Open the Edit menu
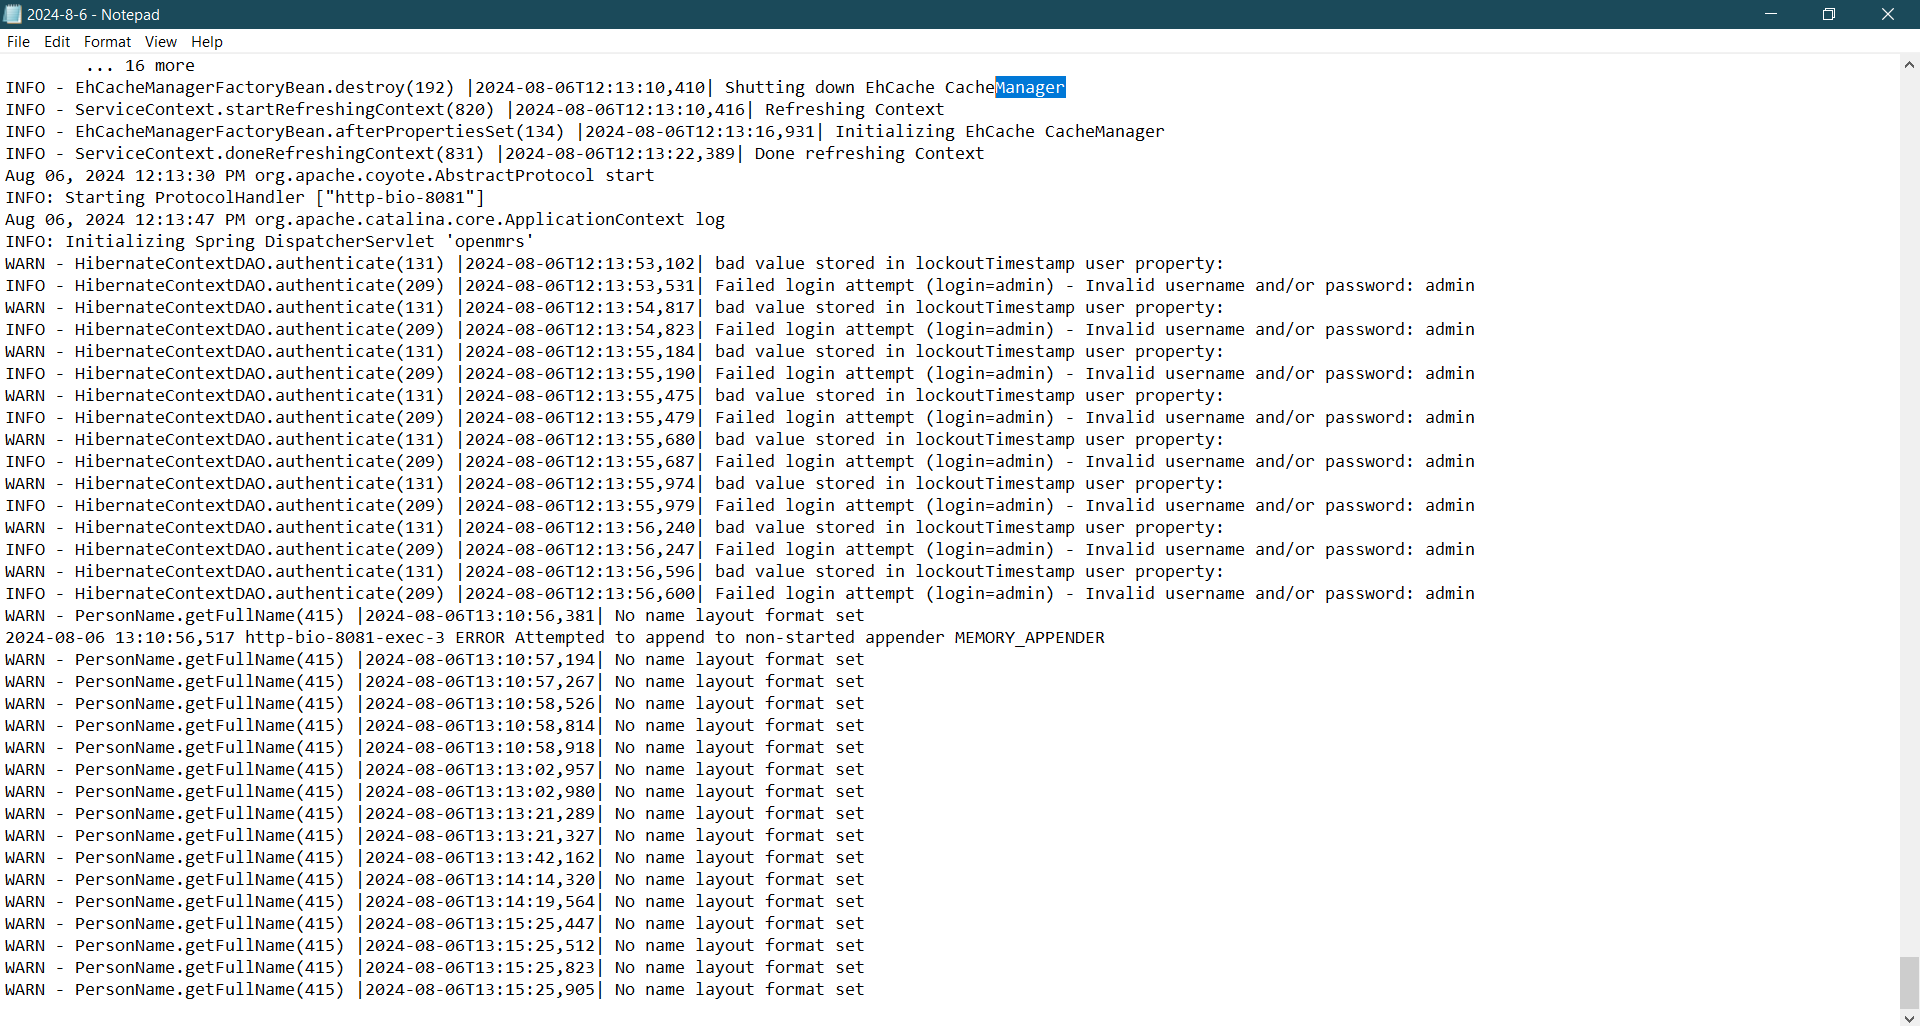The width and height of the screenshot is (1920, 1026). click(57, 42)
